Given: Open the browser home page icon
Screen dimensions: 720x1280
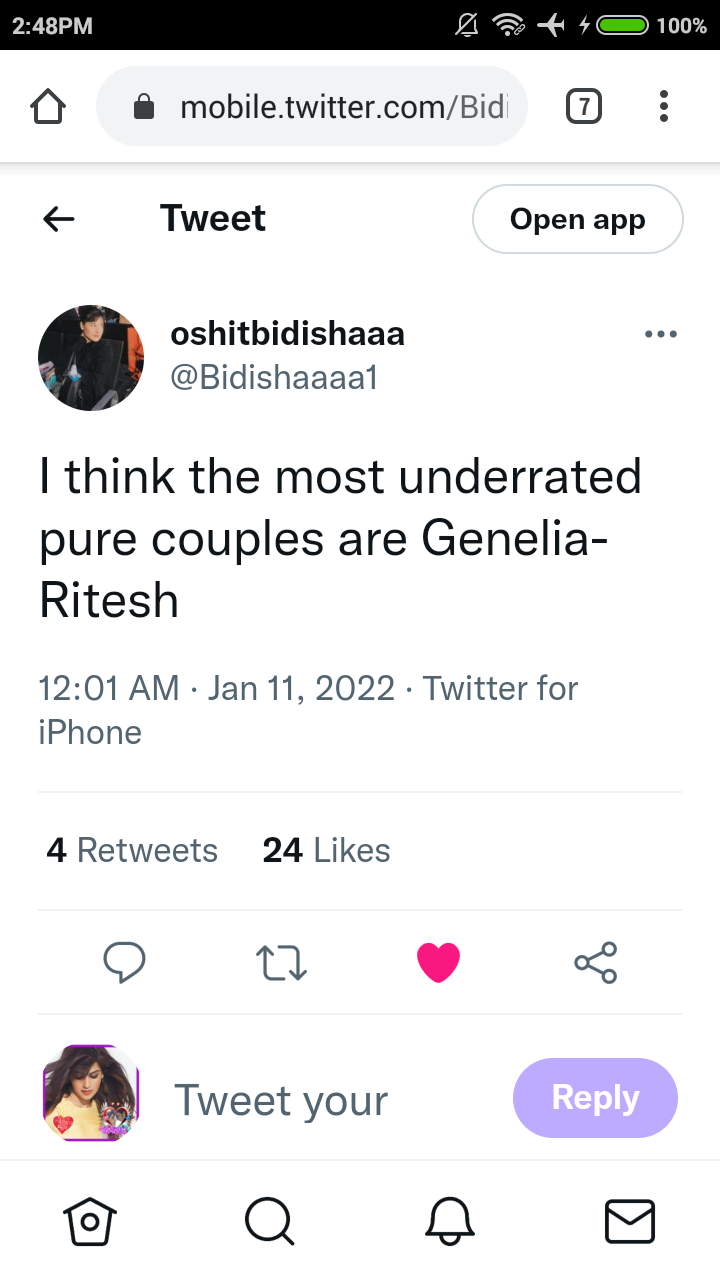Looking at the screenshot, I should (x=48, y=106).
